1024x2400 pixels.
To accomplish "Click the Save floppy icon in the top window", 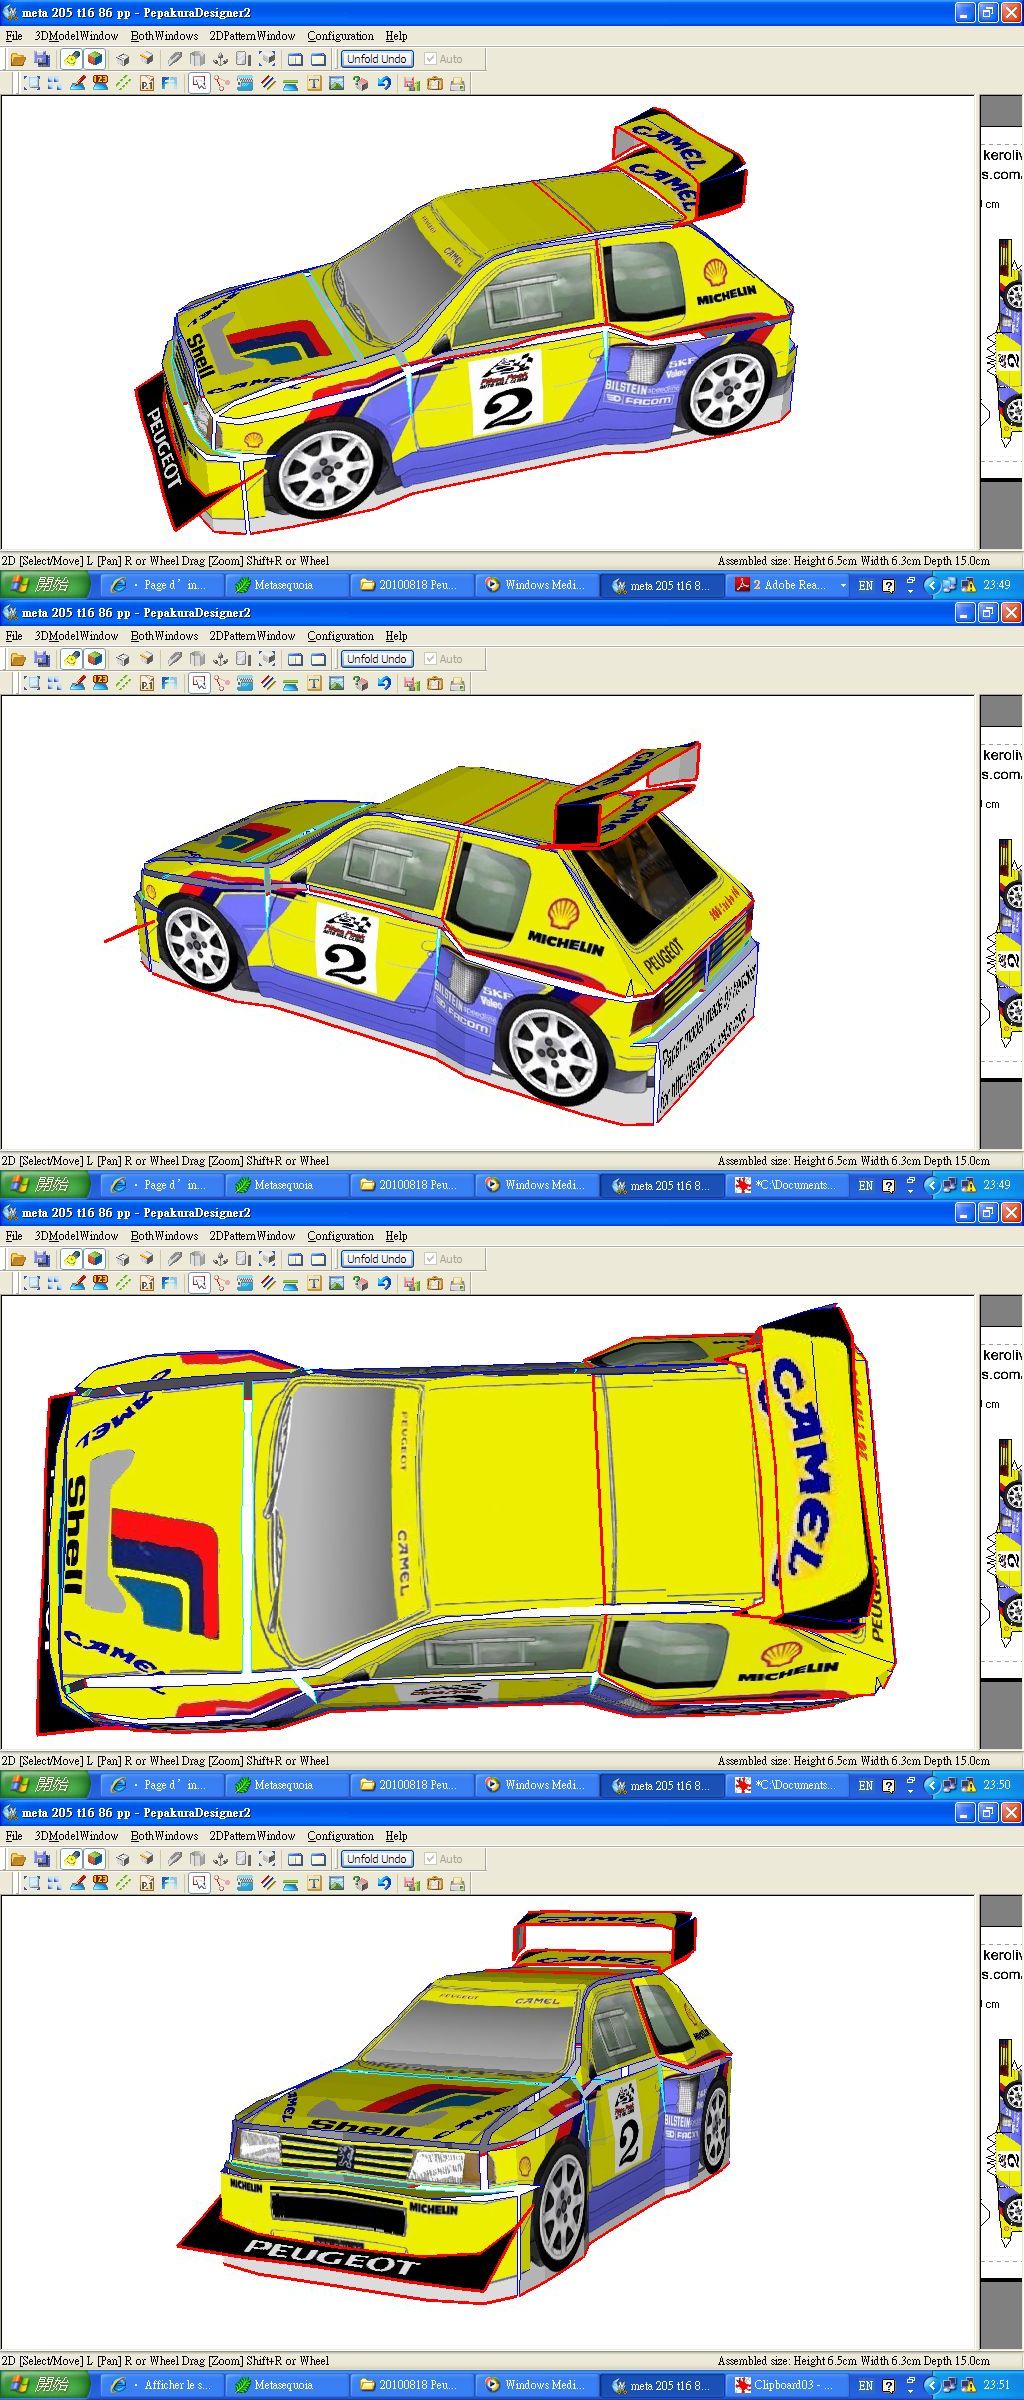I will click(x=42, y=59).
